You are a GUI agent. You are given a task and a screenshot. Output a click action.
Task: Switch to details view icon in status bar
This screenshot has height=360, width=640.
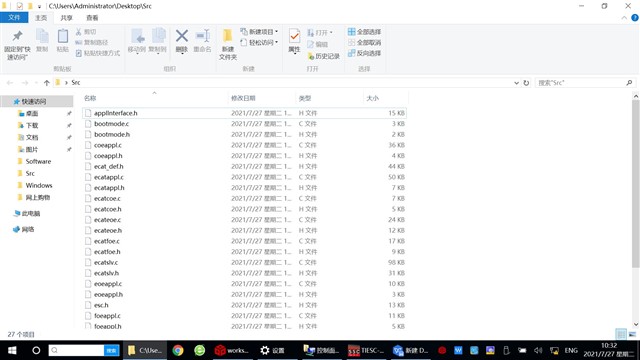621,334
